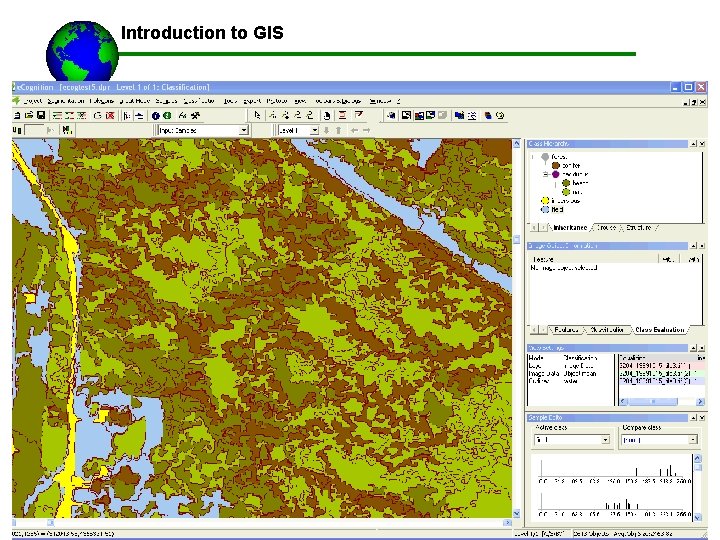The image size is (720, 540).
Task: Open the Classification menu
Action: 198,101
